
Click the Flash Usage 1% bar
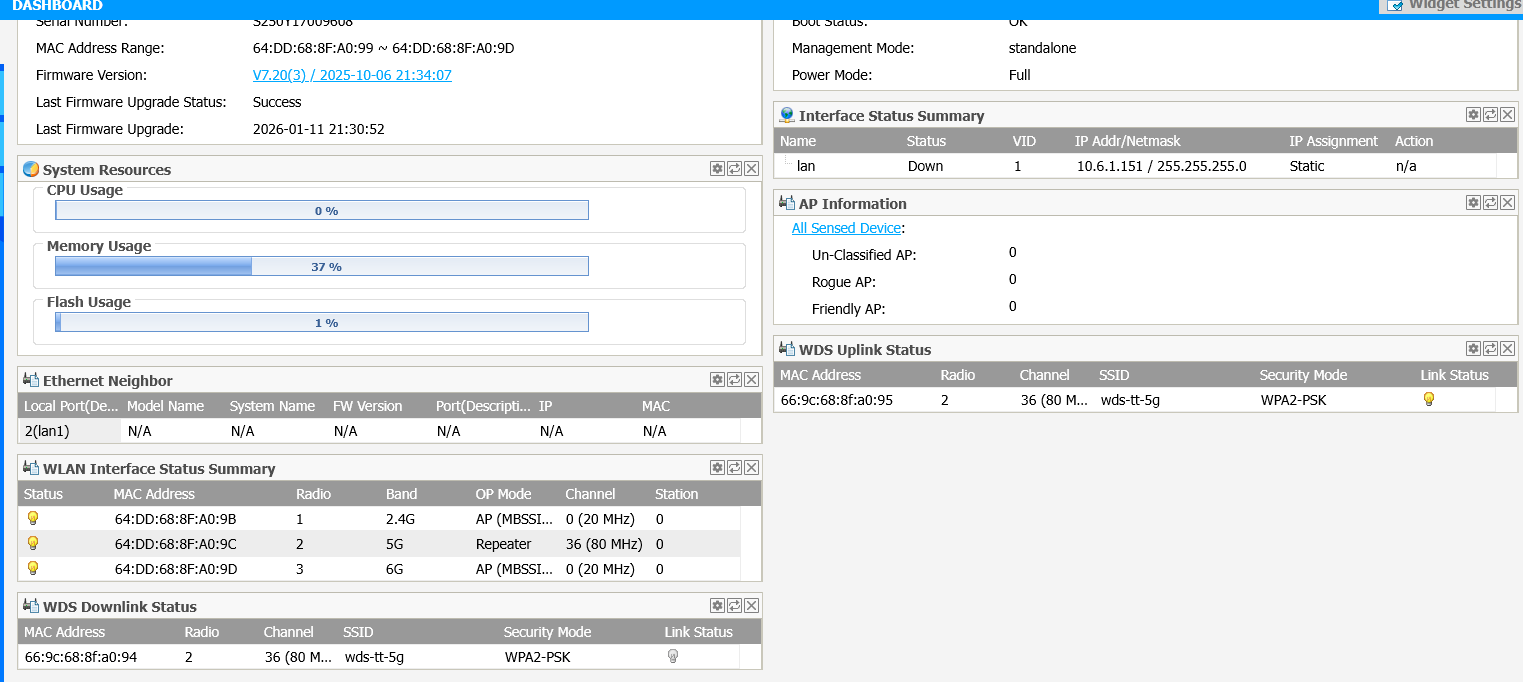point(322,322)
